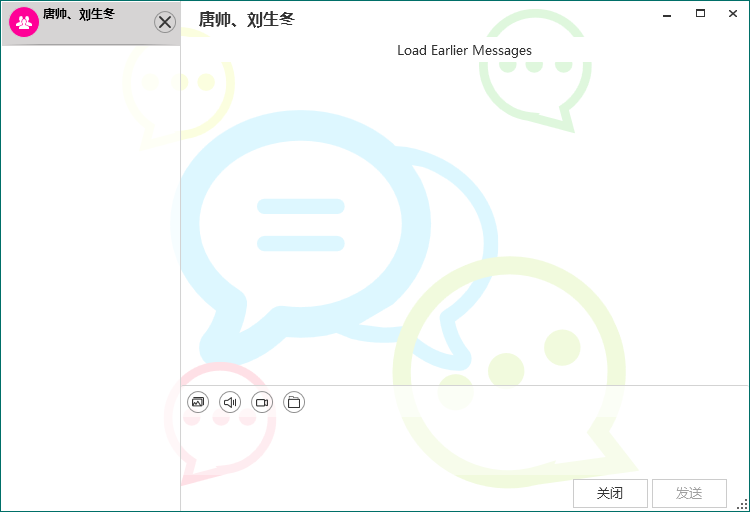Click blank area of left conversation list
The image size is (750, 512).
point(90,280)
